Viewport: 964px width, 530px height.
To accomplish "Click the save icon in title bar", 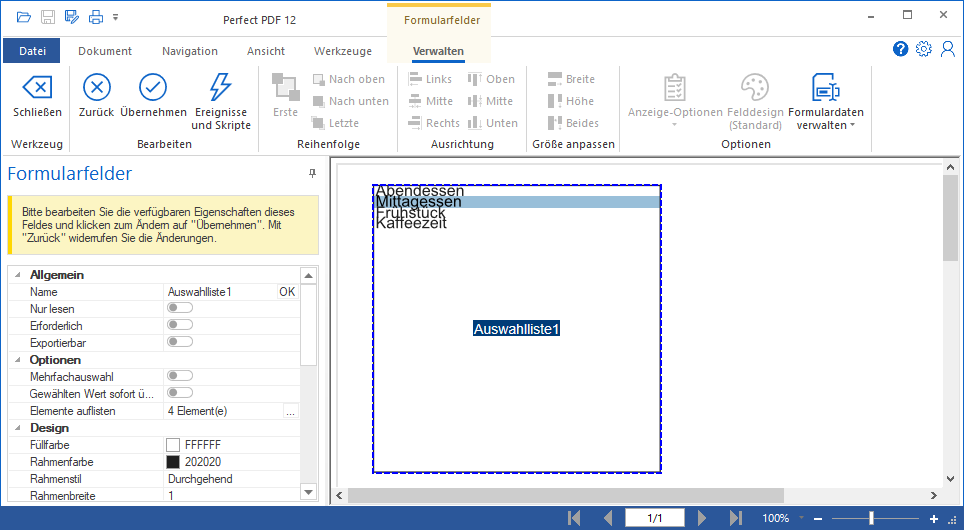I will (x=48, y=17).
